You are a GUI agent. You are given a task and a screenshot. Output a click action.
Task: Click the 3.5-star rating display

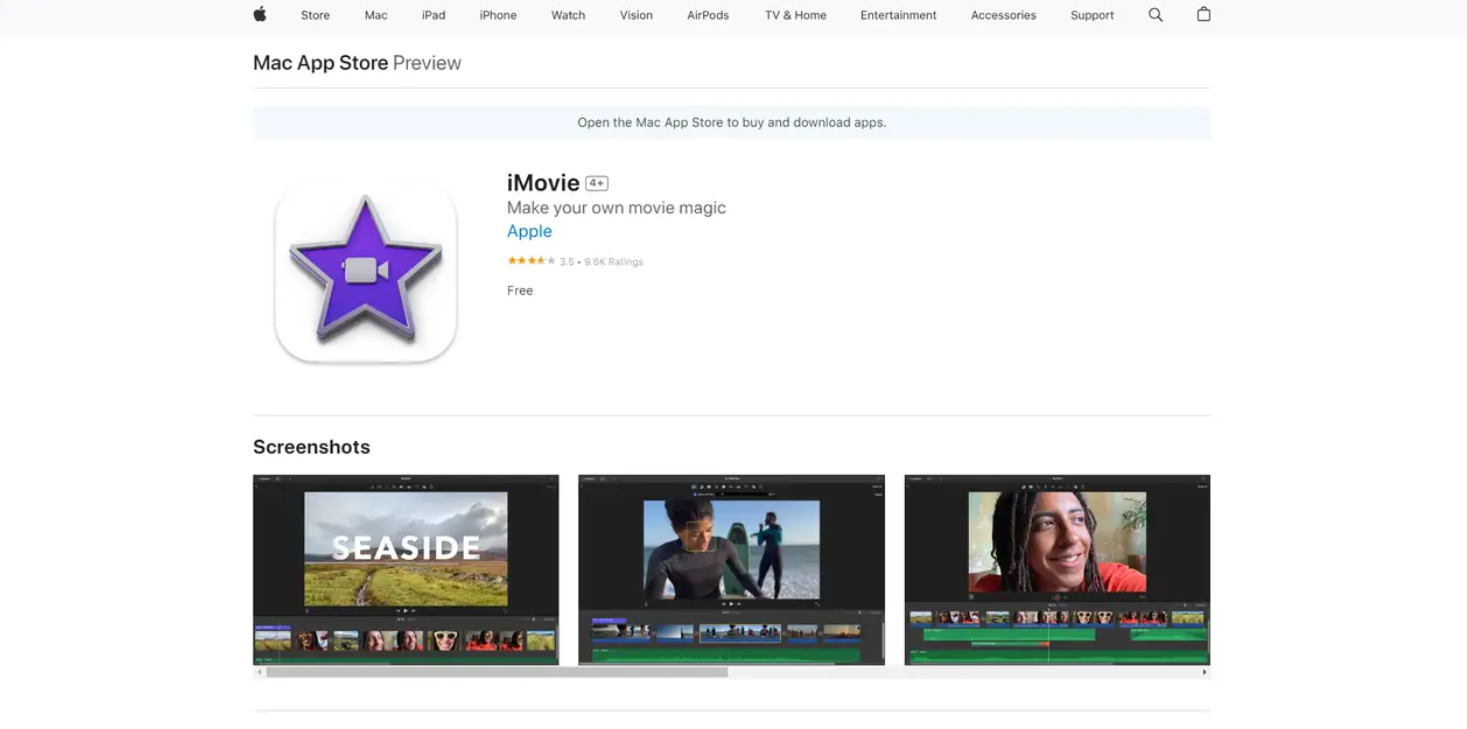[531, 261]
